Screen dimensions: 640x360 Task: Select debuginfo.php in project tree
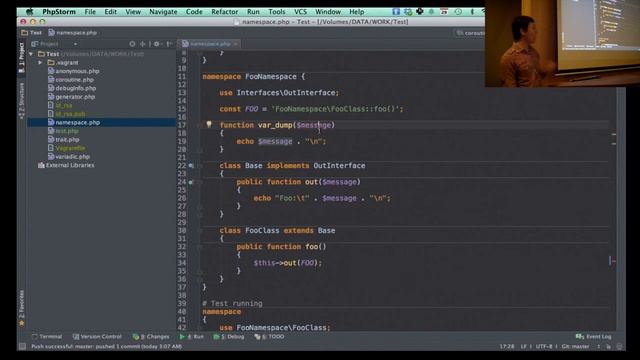pyautogui.click(x=72, y=88)
